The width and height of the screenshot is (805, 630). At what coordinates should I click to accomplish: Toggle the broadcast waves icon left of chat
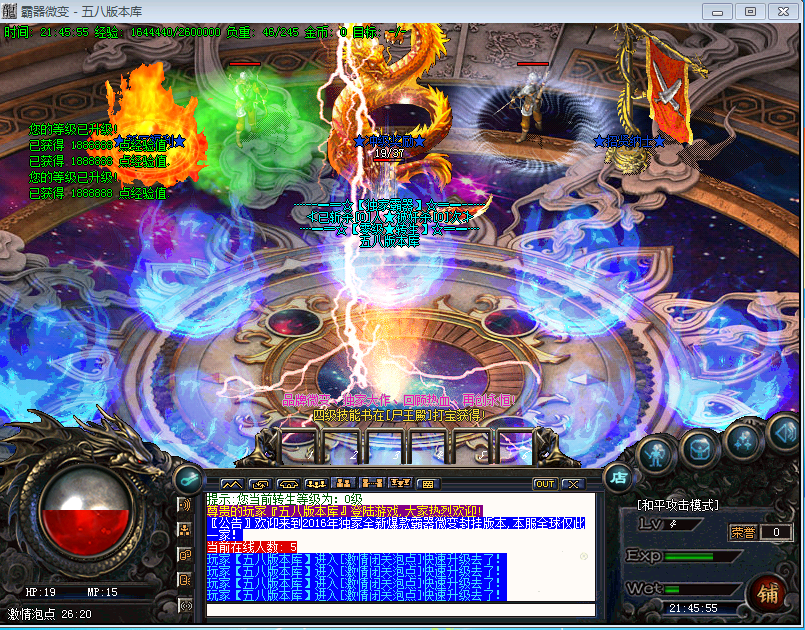(185, 605)
